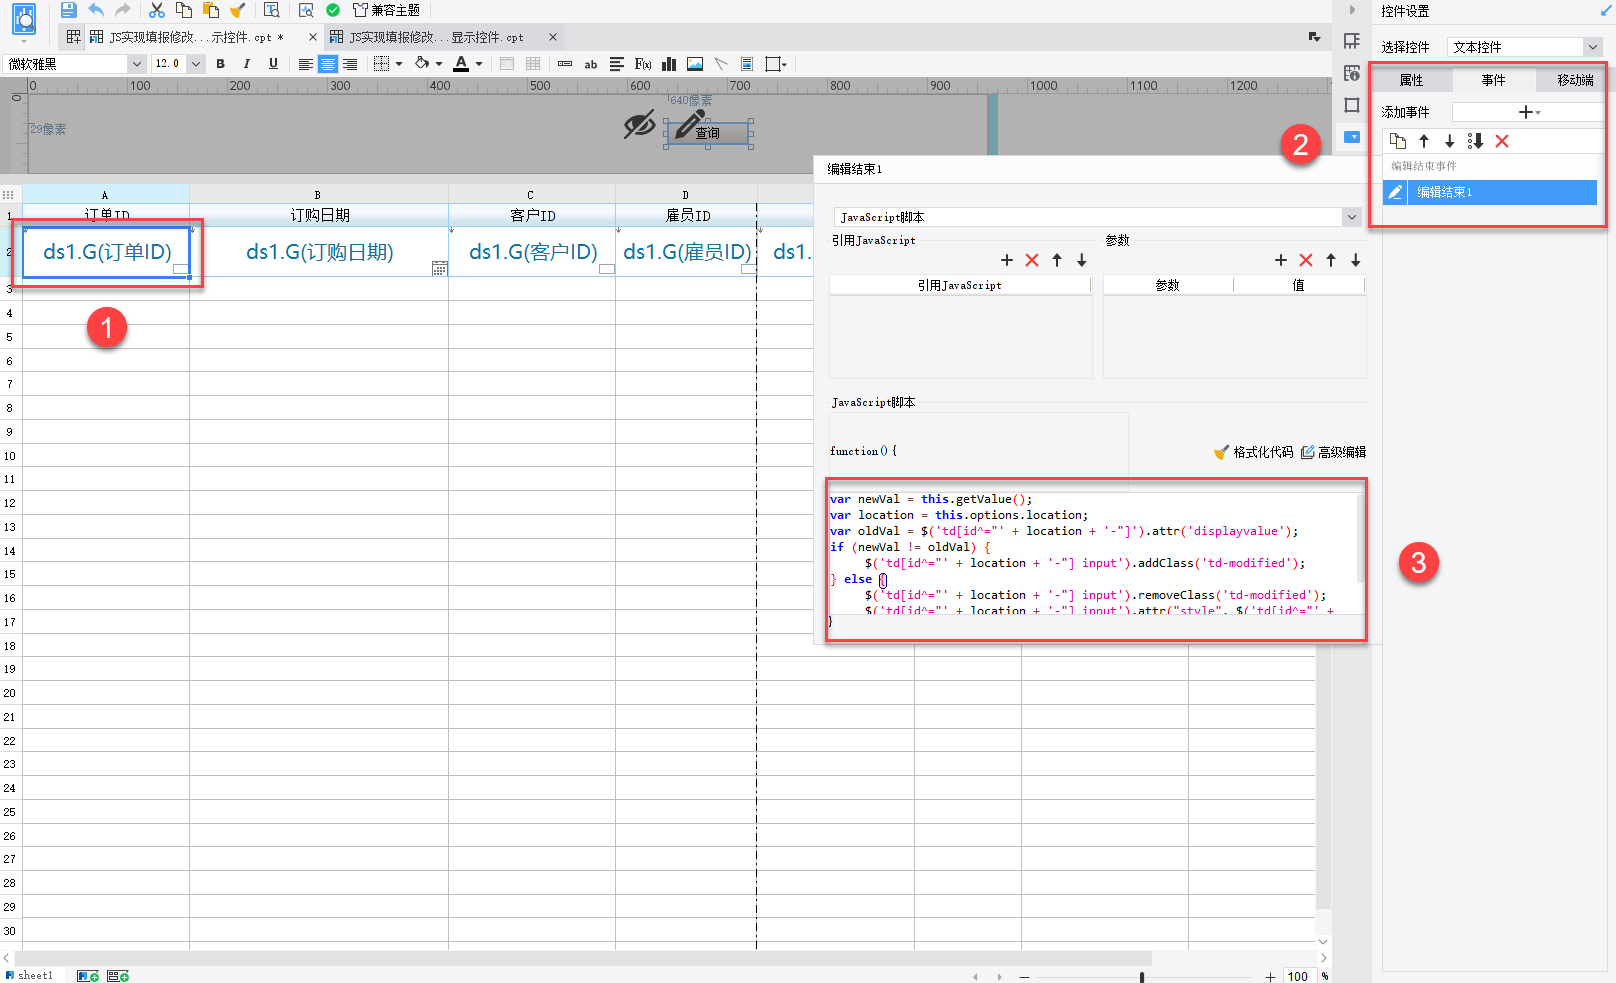This screenshot has height=983, width=1616.
Task: Open the background fill color dropdown arrow
Action: (439, 64)
